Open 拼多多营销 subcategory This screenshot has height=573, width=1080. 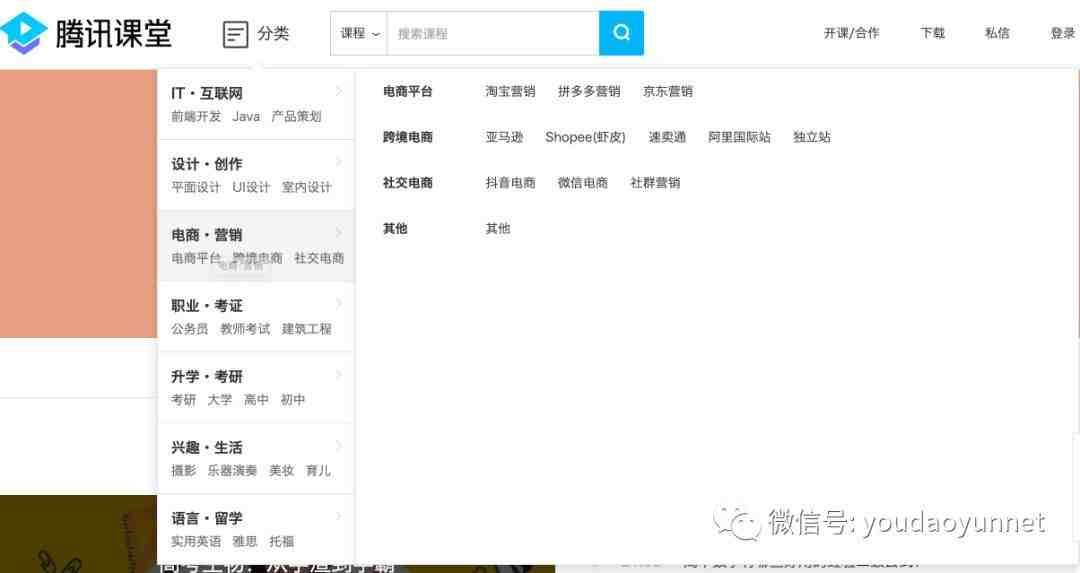pyautogui.click(x=589, y=92)
